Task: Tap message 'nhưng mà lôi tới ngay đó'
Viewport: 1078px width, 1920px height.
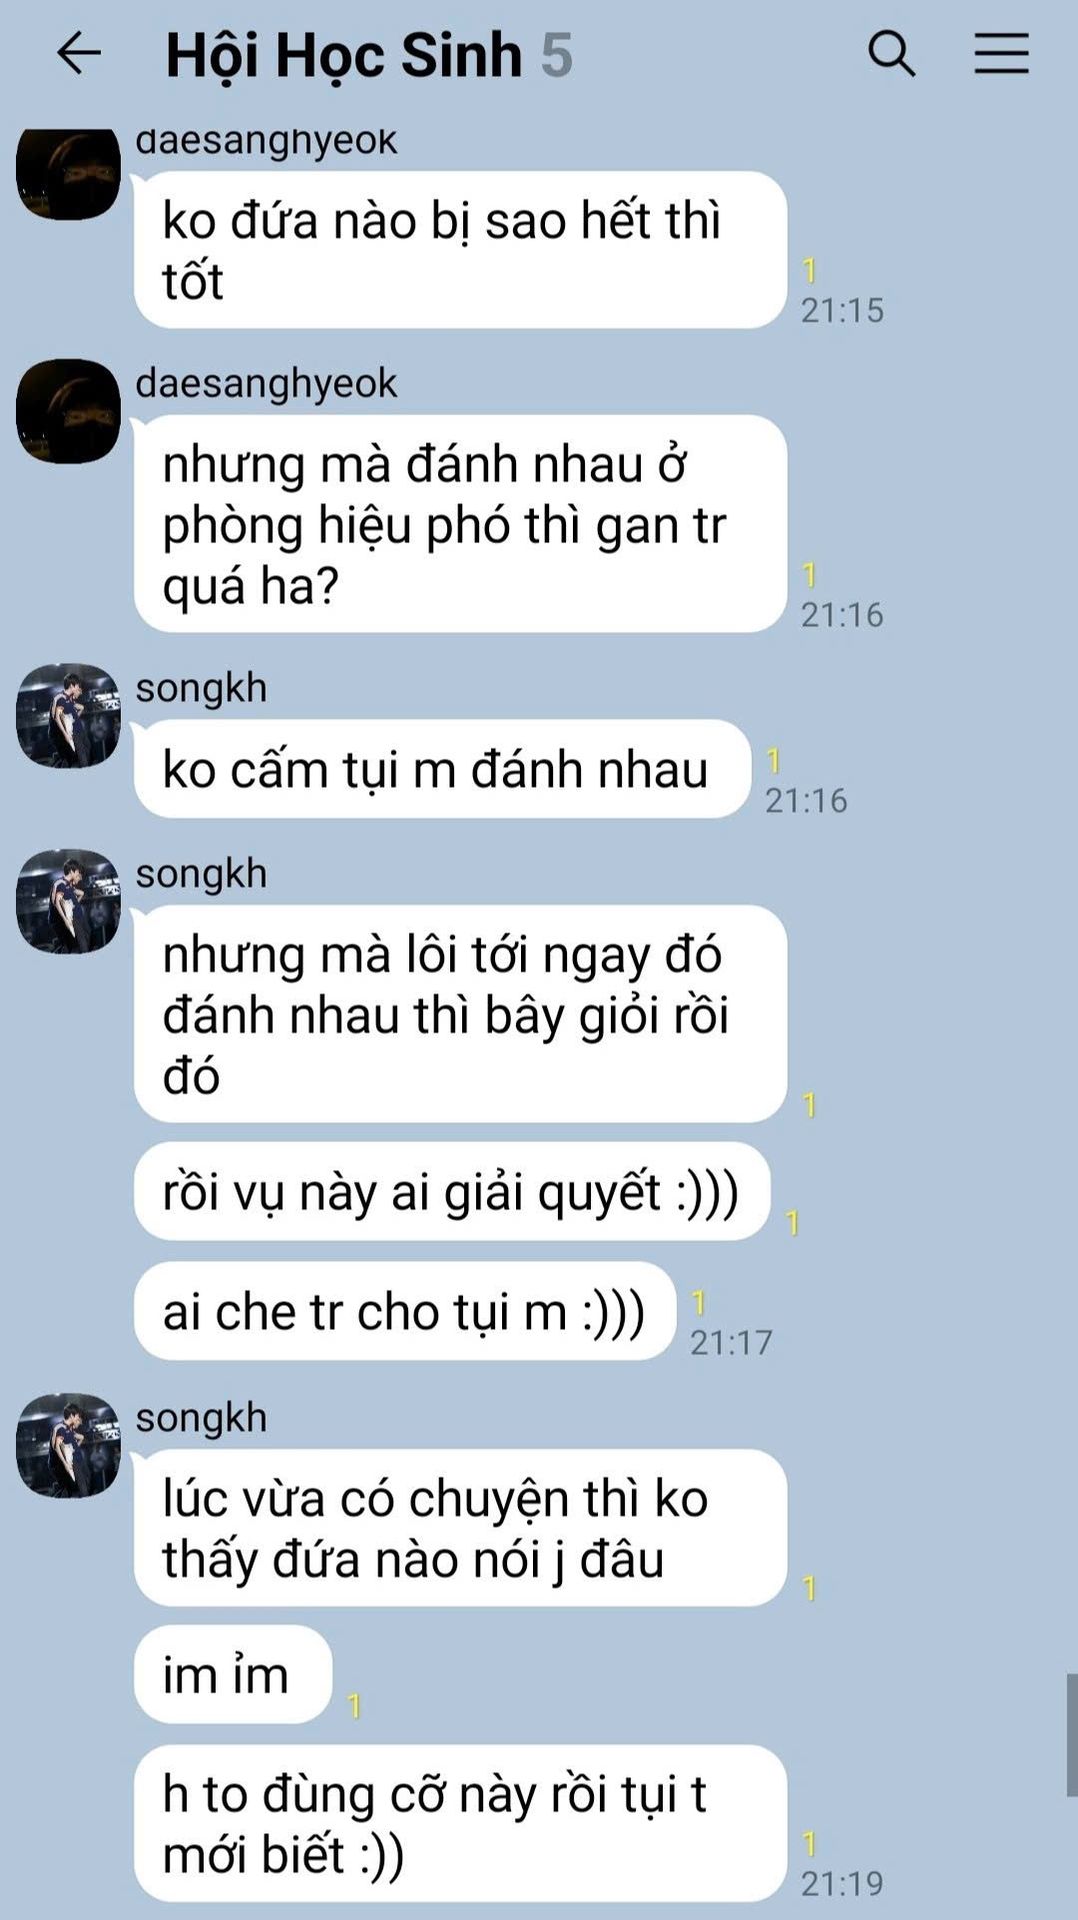Action: coord(461,1014)
